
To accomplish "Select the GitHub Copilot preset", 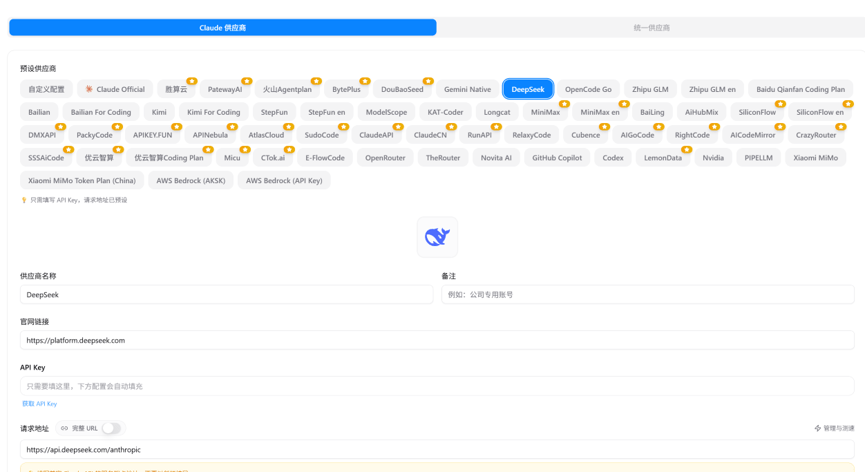I will tap(557, 158).
